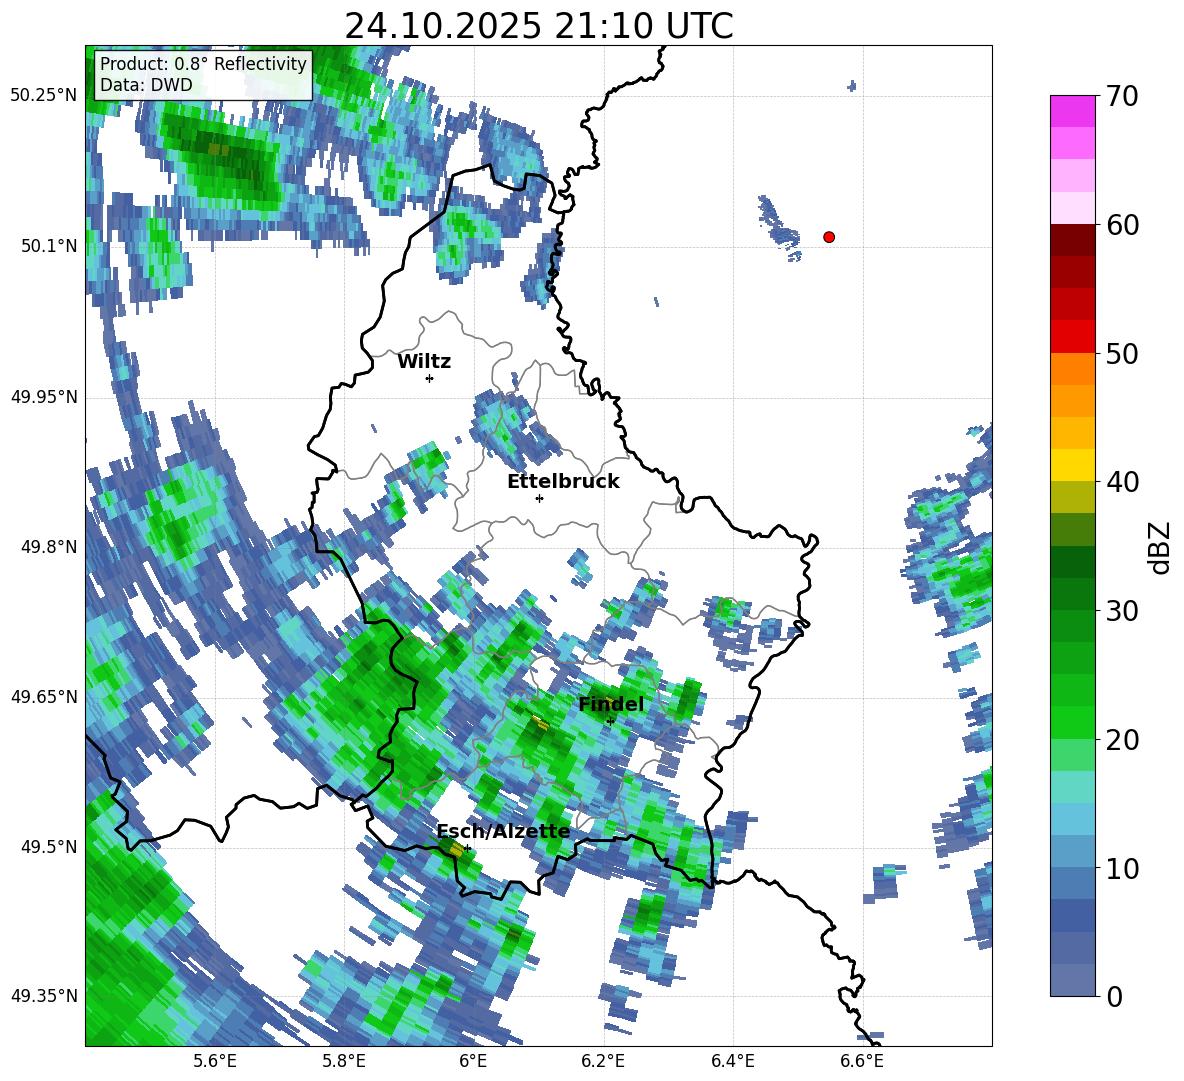The image size is (1184, 1081).
Task: Click the title 24.10.2025 21:10 UTC
Action: (x=538, y=26)
